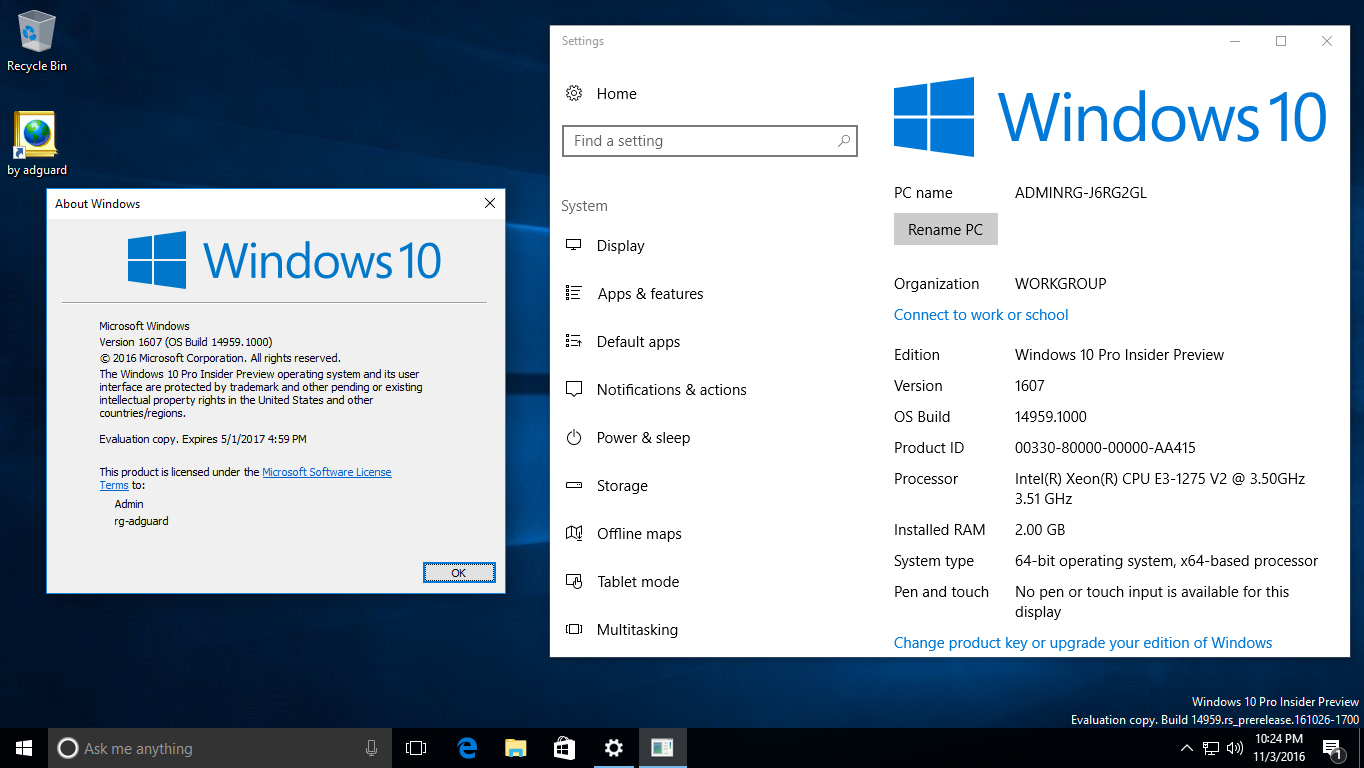Open File Explorer from the taskbar
This screenshot has width=1364, height=768.
tap(515, 748)
